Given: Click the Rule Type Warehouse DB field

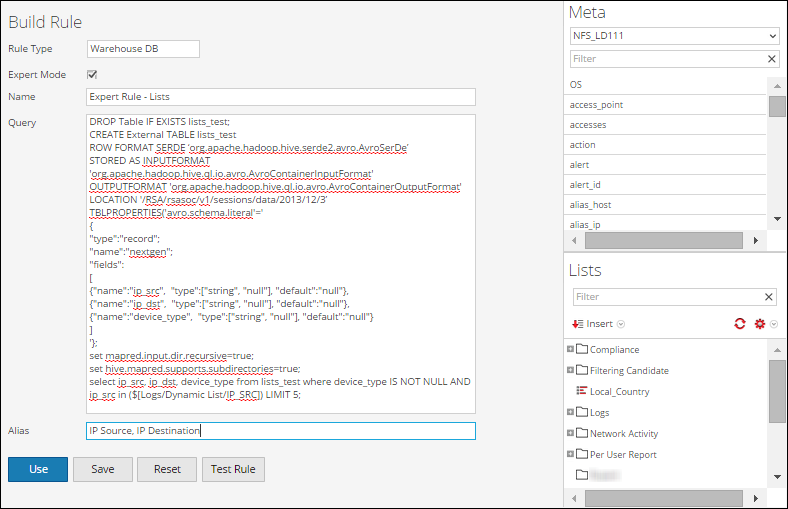Looking at the screenshot, I should click(x=143, y=49).
